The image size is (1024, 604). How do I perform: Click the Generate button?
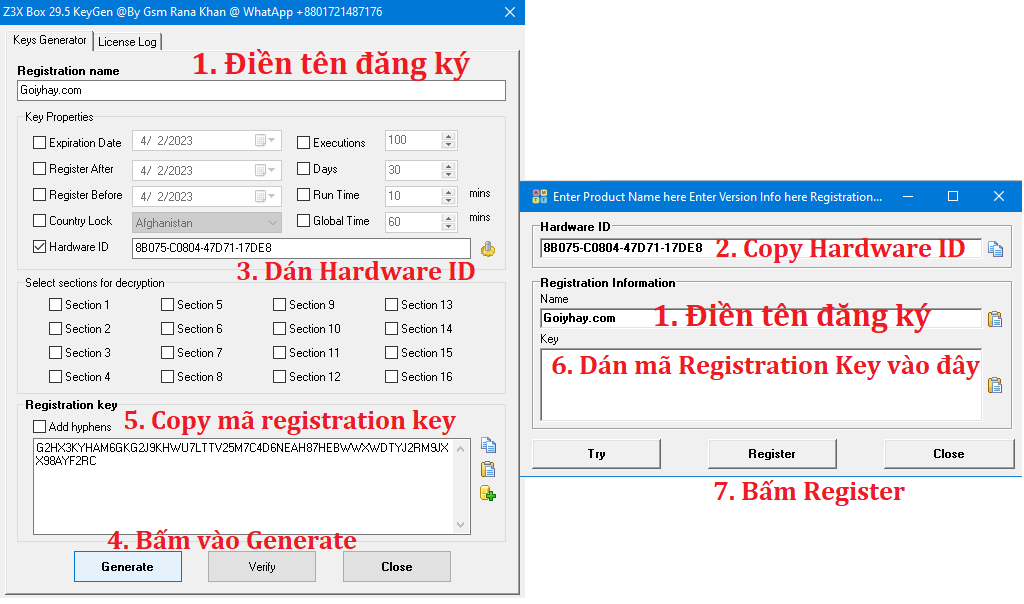[x=127, y=567]
